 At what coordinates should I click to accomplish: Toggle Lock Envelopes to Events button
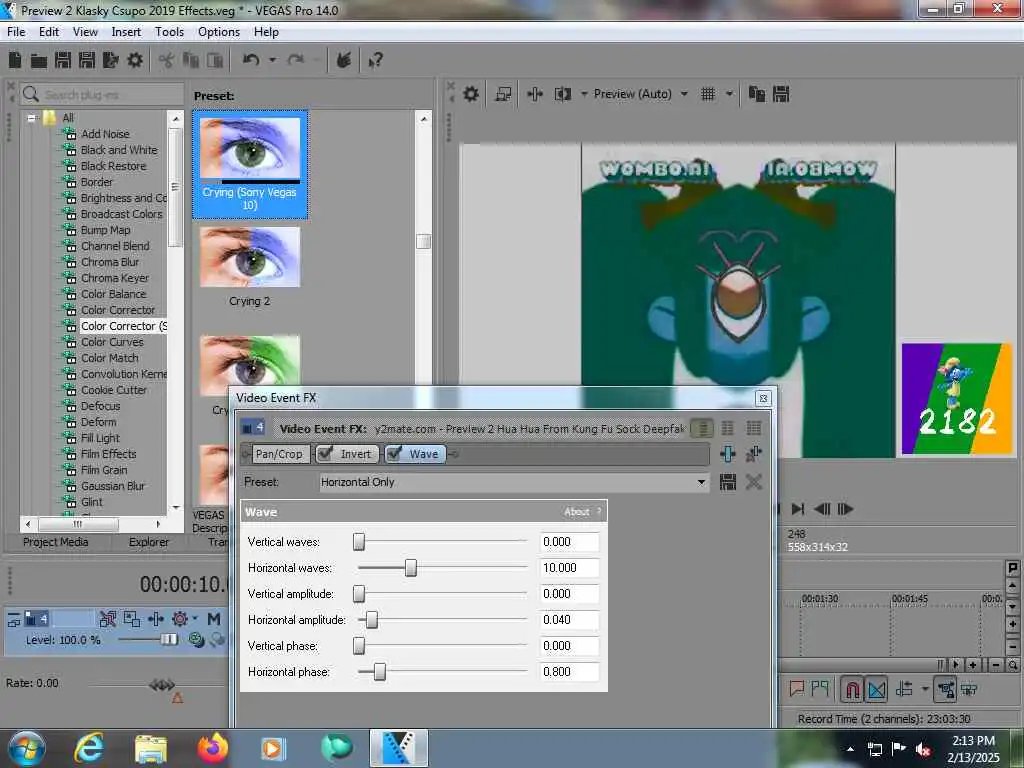point(946,690)
